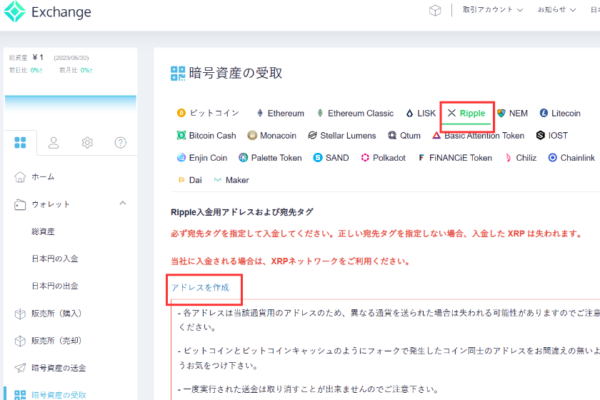Select the Dai currency
The height and width of the screenshot is (400, 600).
pyautogui.click(x=189, y=180)
